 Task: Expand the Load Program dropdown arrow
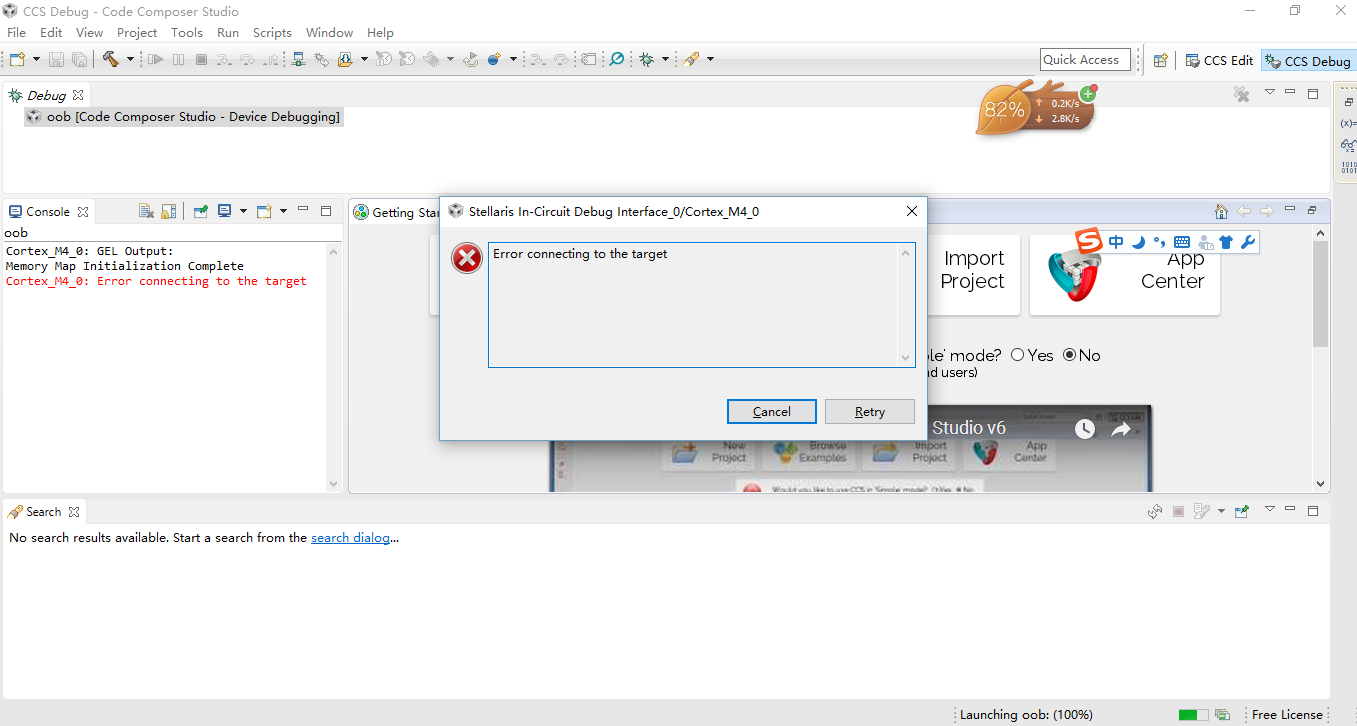coord(364,60)
